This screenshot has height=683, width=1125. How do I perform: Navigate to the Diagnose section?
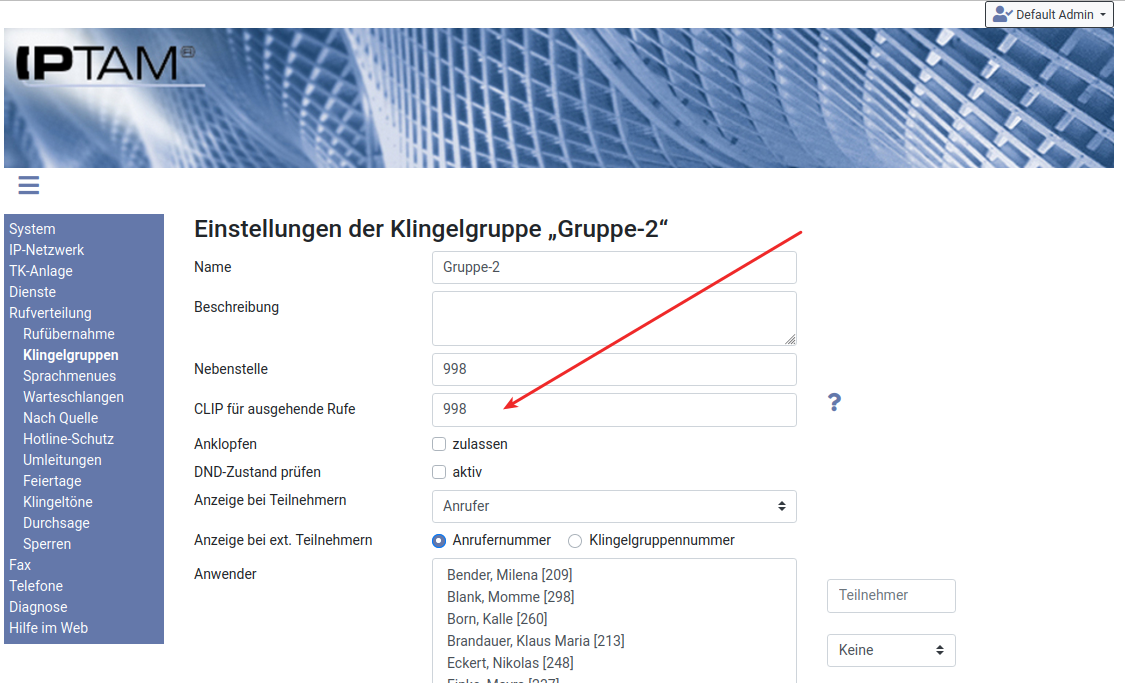(x=38, y=607)
